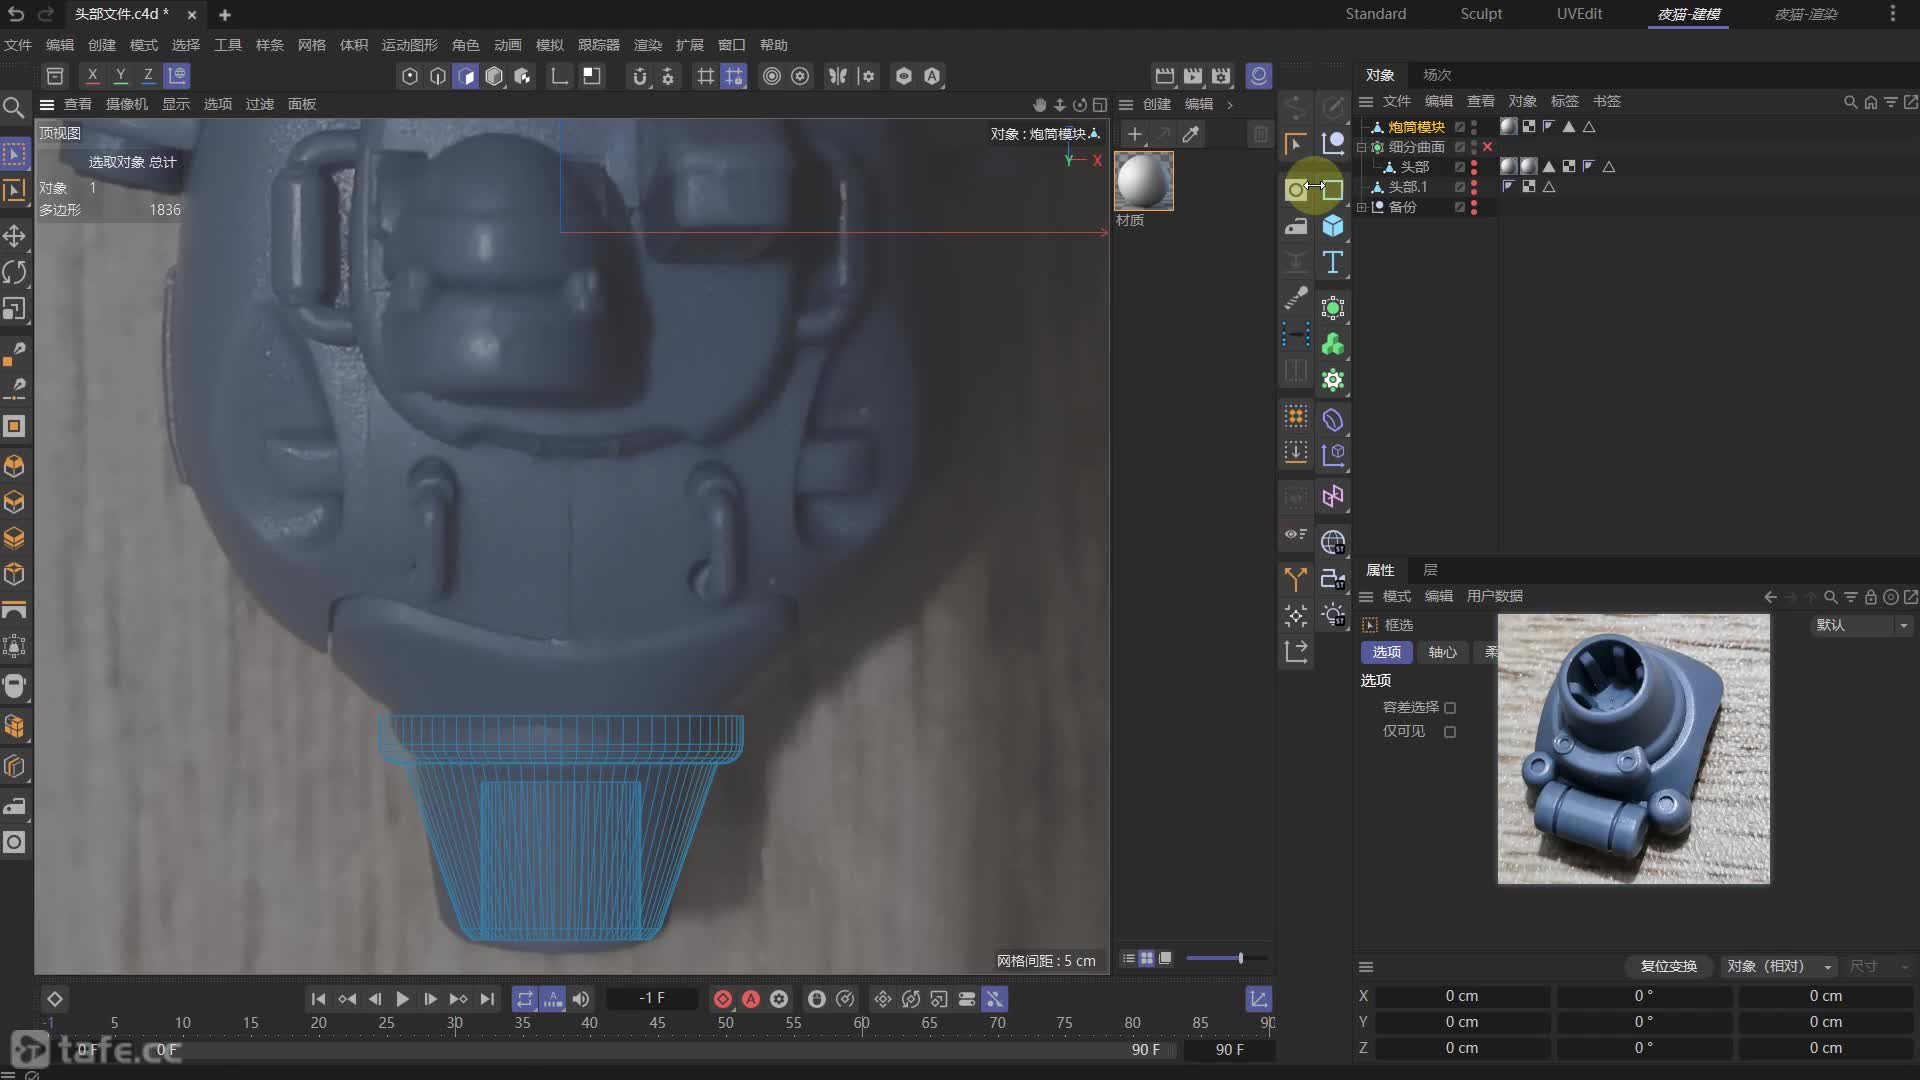Toggle visibility dots for 炮筒模块
Image resolution: width=1920 pixels, height=1080 pixels.
click(x=1474, y=127)
